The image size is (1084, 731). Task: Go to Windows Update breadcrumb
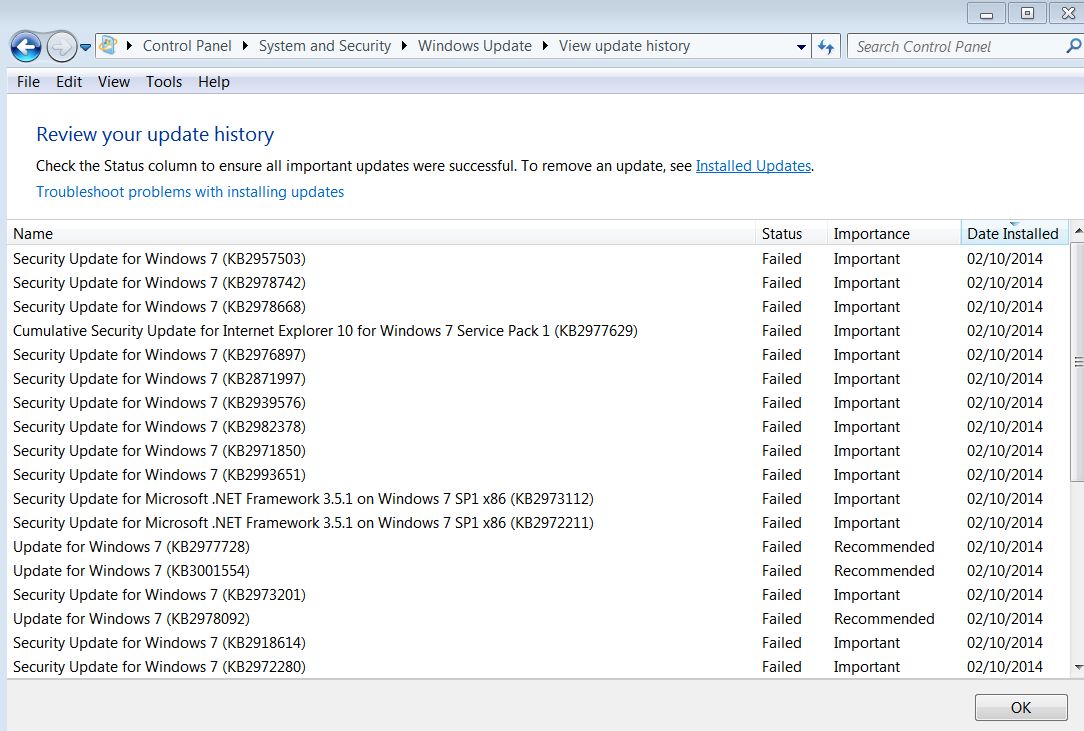(475, 46)
